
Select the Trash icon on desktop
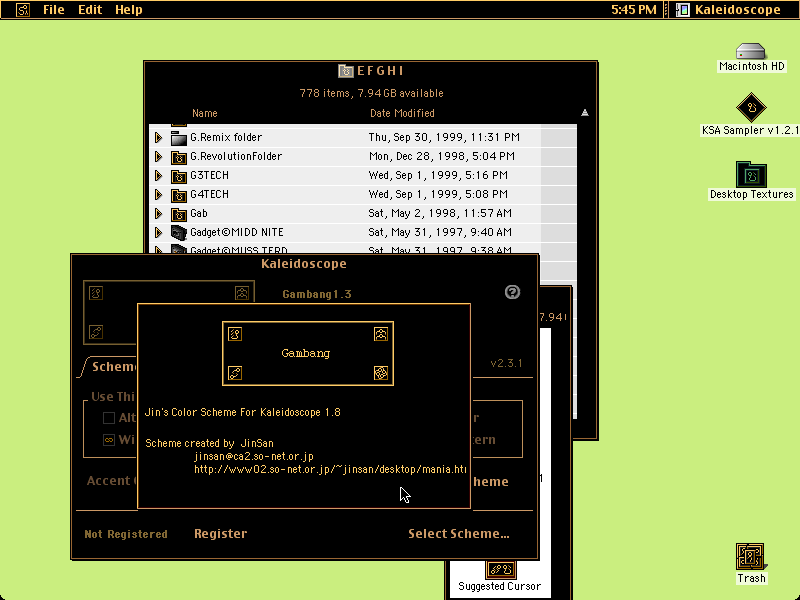pyautogui.click(x=751, y=557)
